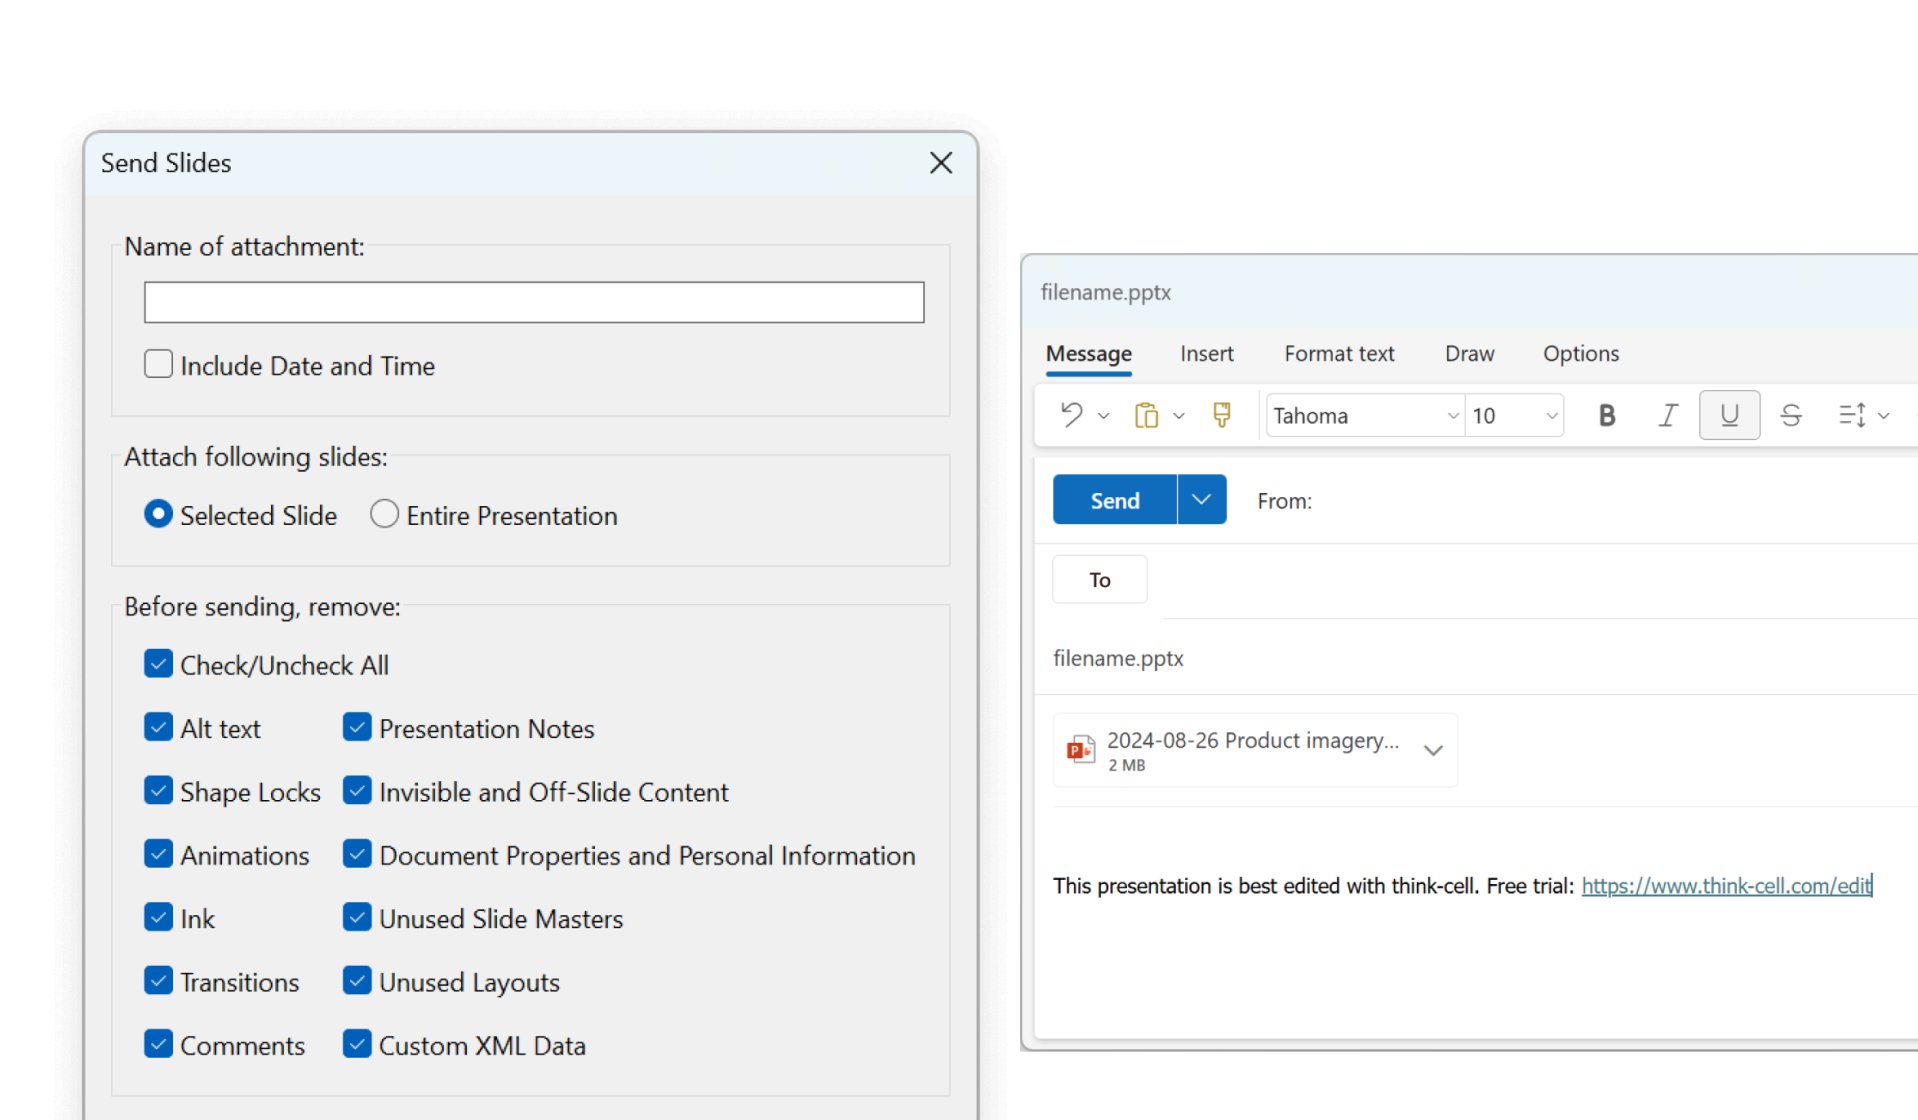Toggle Underline formatting
This screenshot has width=1918, height=1120.
click(x=1729, y=415)
